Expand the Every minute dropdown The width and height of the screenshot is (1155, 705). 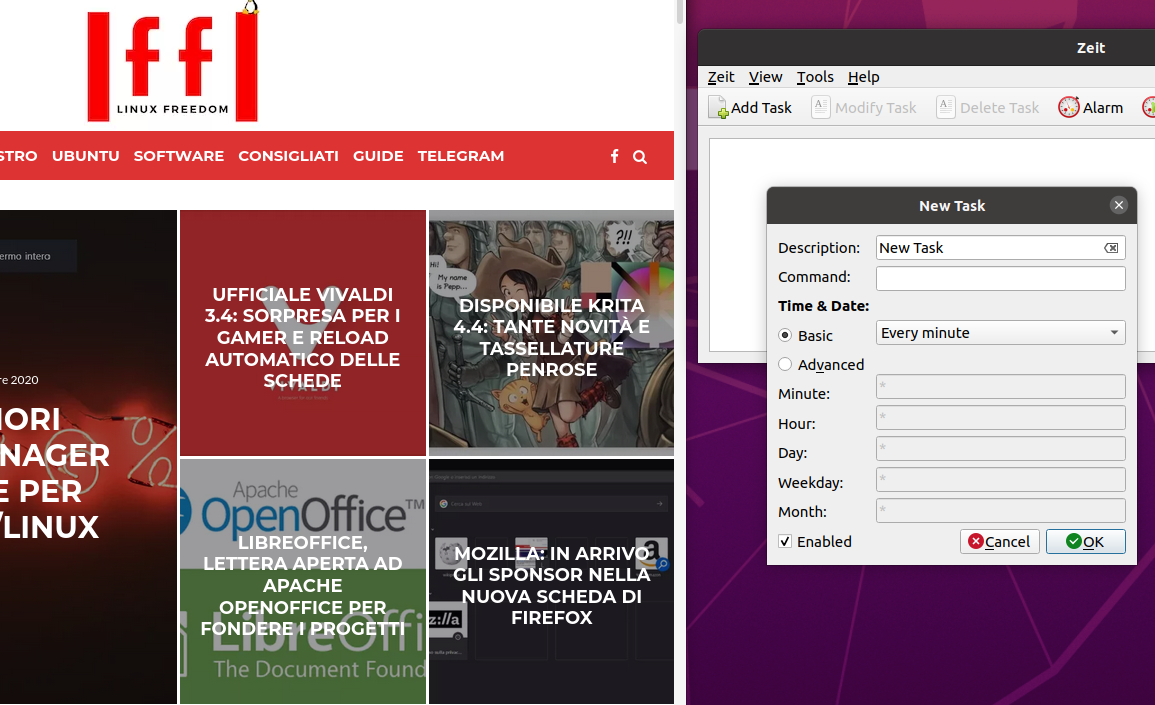click(x=1000, y=333)
